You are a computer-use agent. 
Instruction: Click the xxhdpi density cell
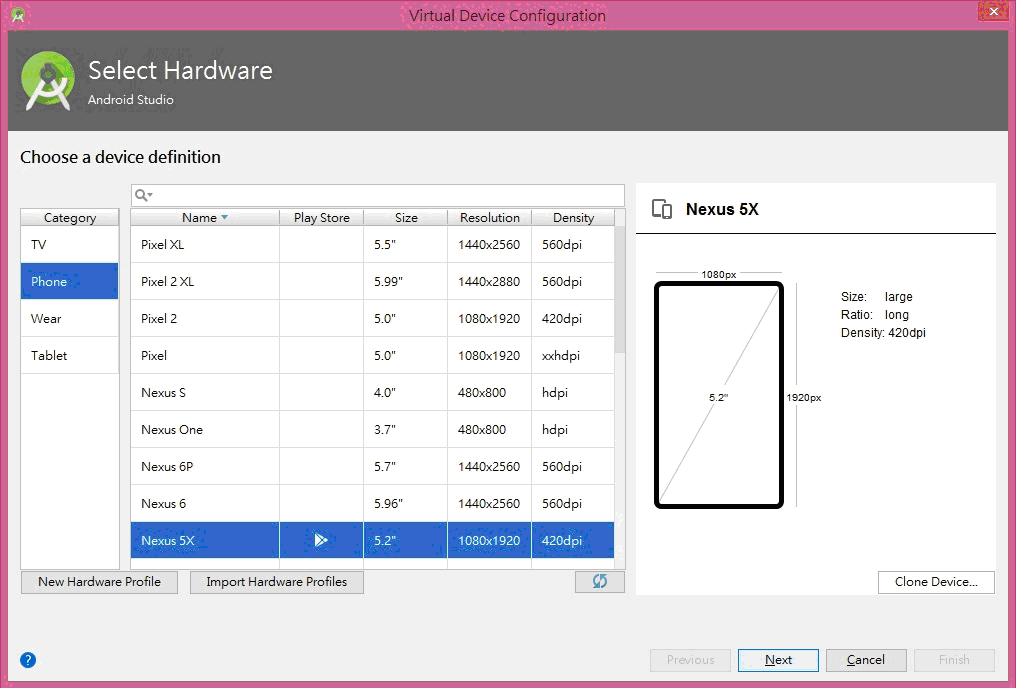point(573,355)
